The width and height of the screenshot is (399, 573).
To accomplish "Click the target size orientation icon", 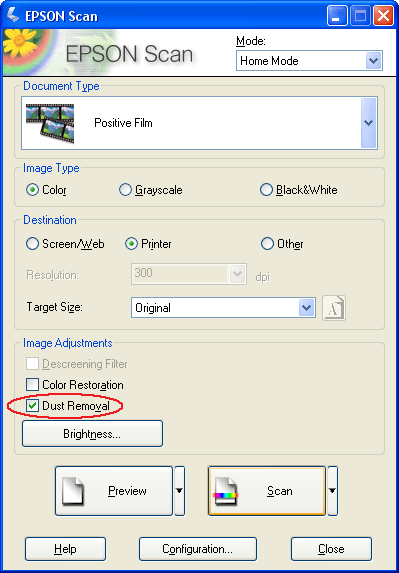I will pyautogui.click(x=334, y=308).
